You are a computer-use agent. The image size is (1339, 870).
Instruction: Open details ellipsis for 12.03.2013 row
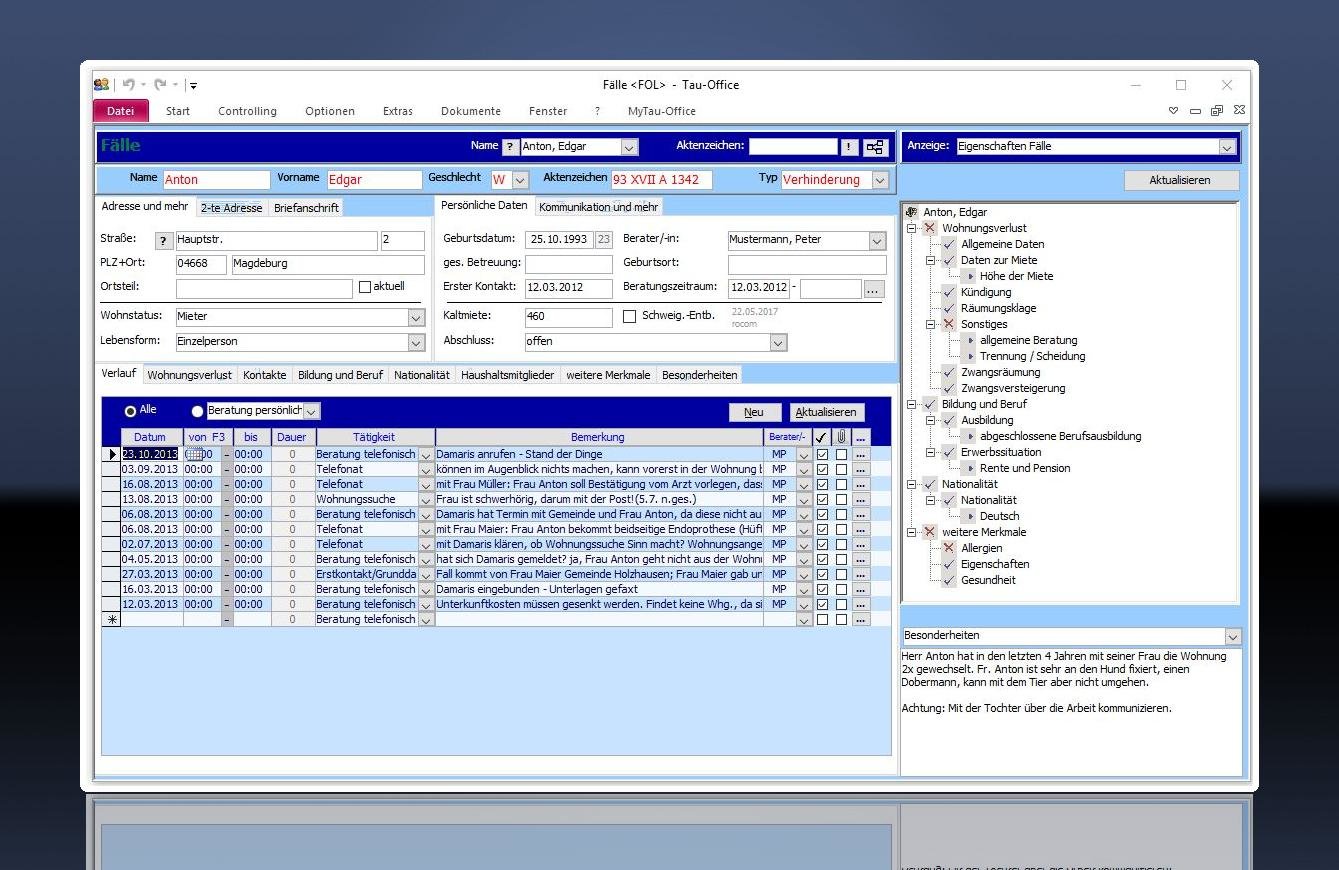click(x=860, y=604)
